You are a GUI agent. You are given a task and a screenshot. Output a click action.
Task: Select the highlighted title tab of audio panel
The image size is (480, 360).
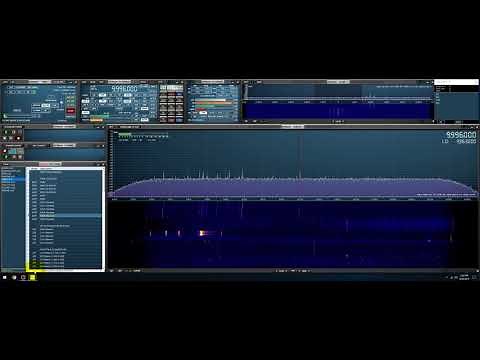coord(212,82)
